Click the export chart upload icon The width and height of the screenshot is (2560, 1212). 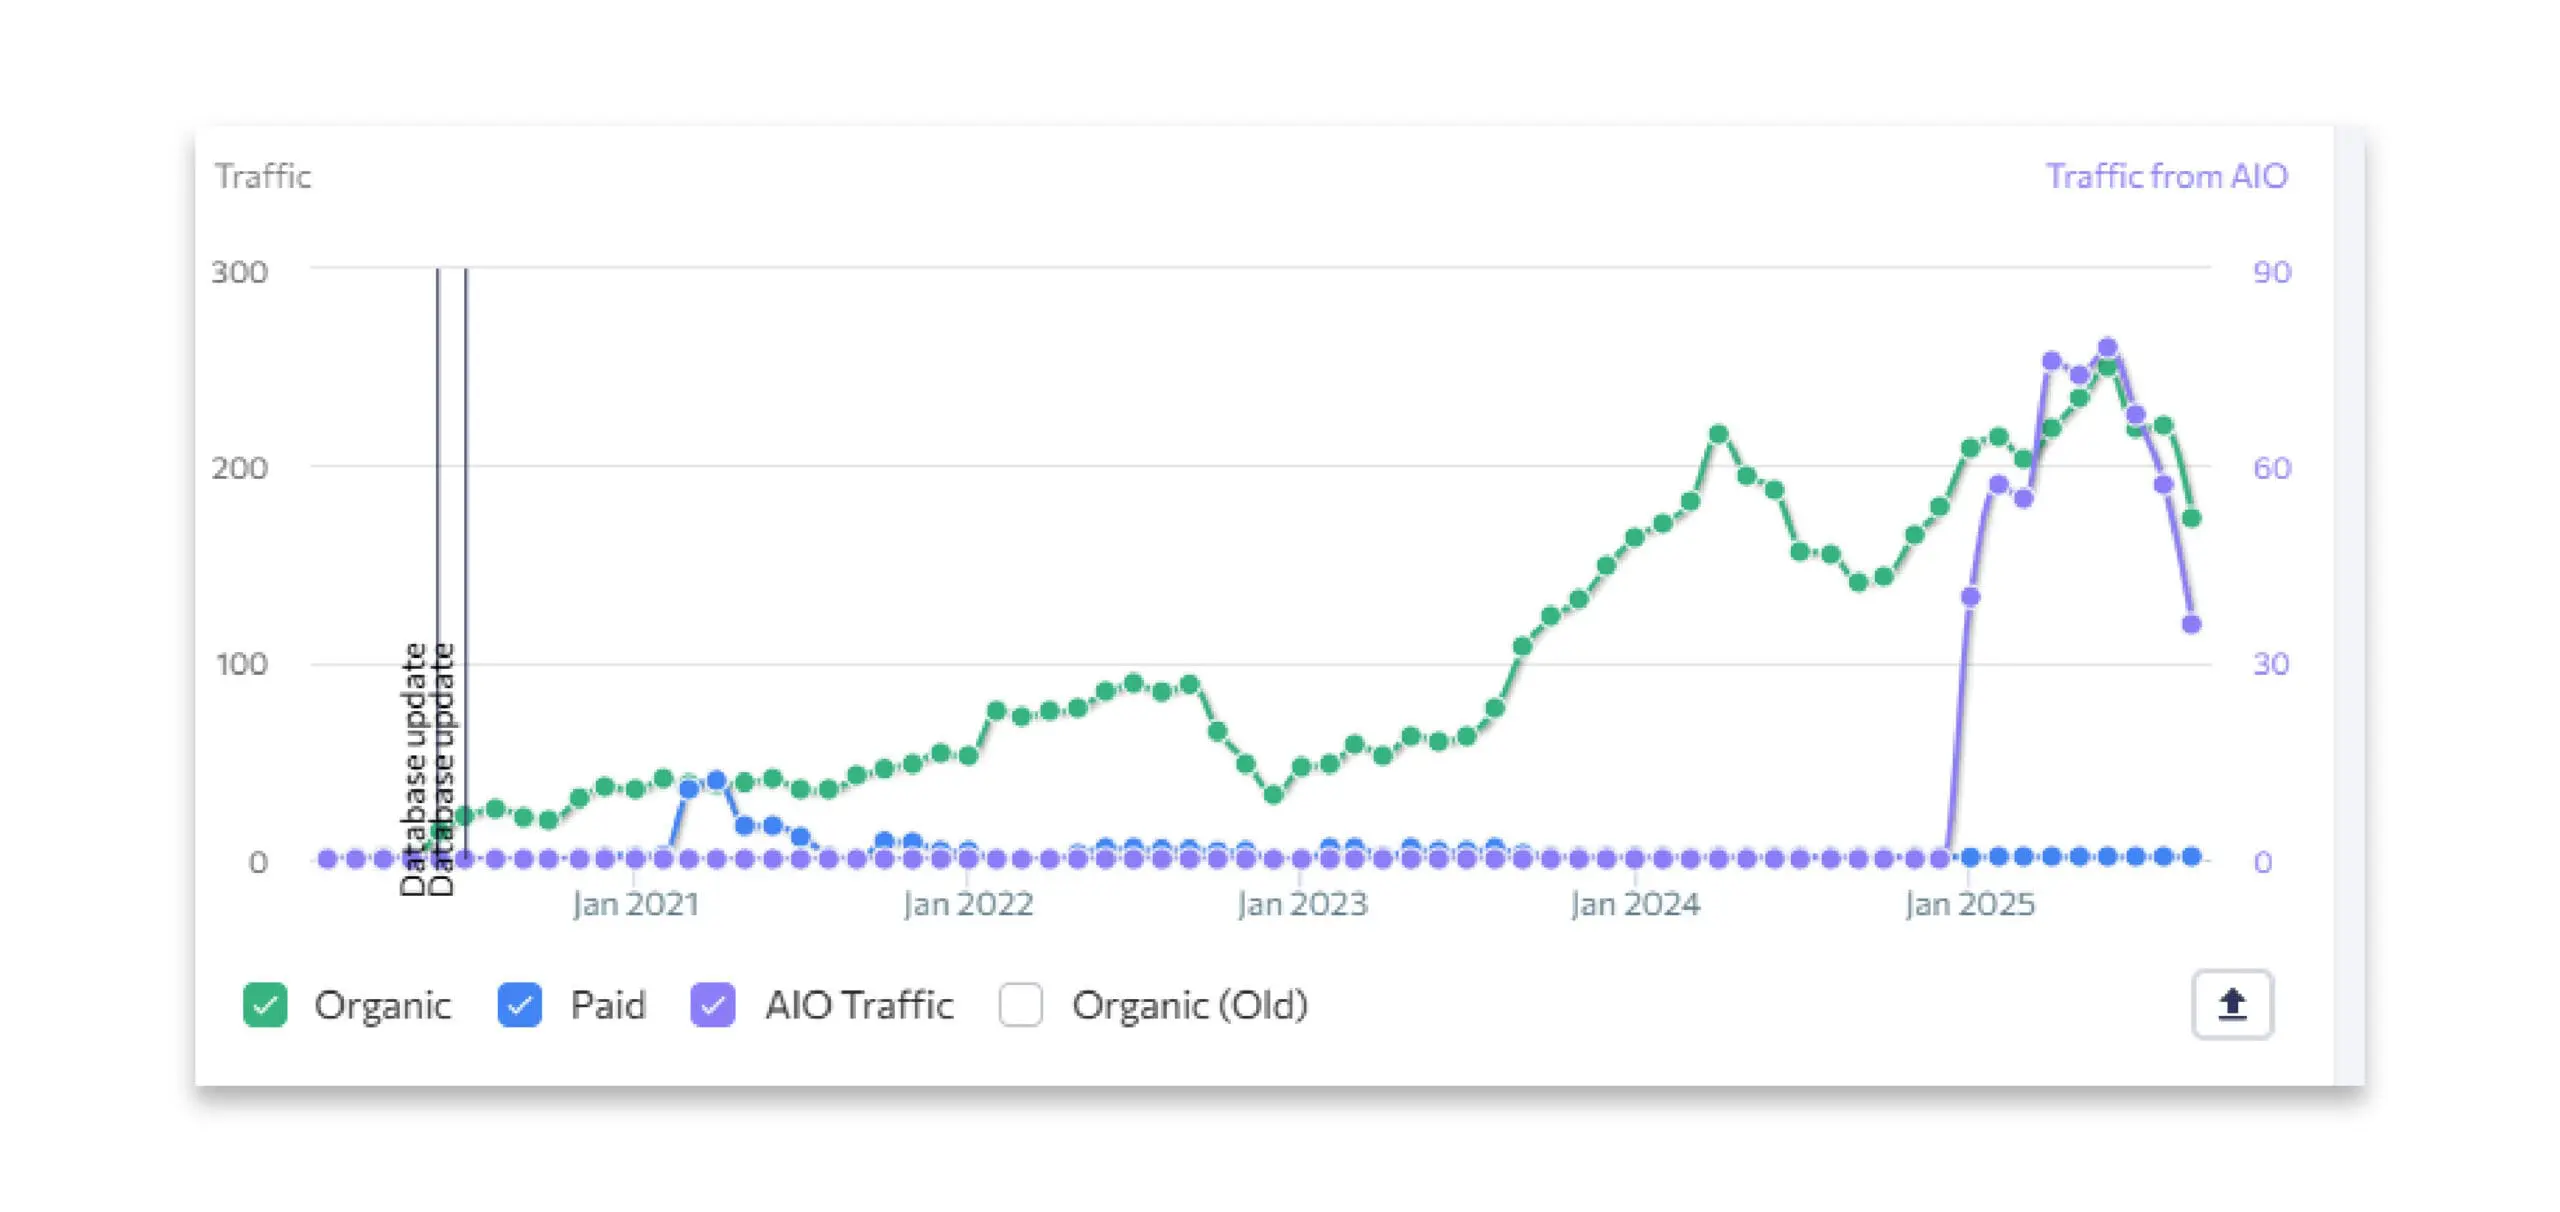(2231, 1004)
